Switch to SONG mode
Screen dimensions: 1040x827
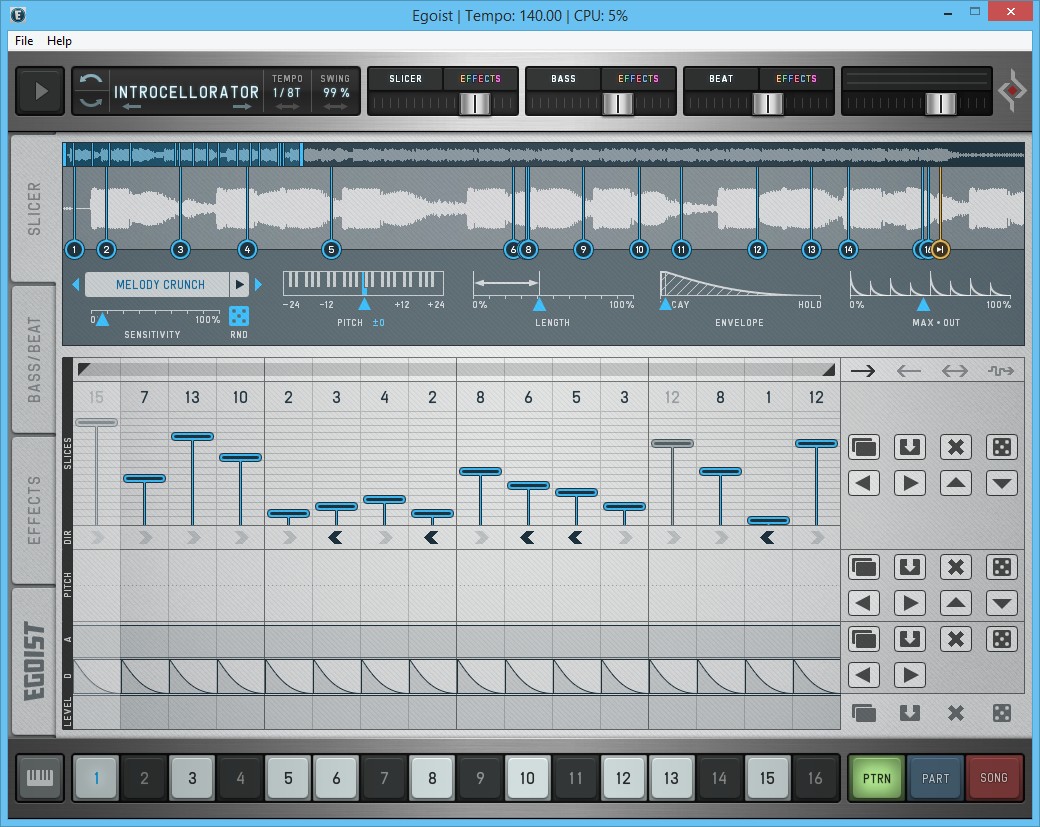click(994, 778)
